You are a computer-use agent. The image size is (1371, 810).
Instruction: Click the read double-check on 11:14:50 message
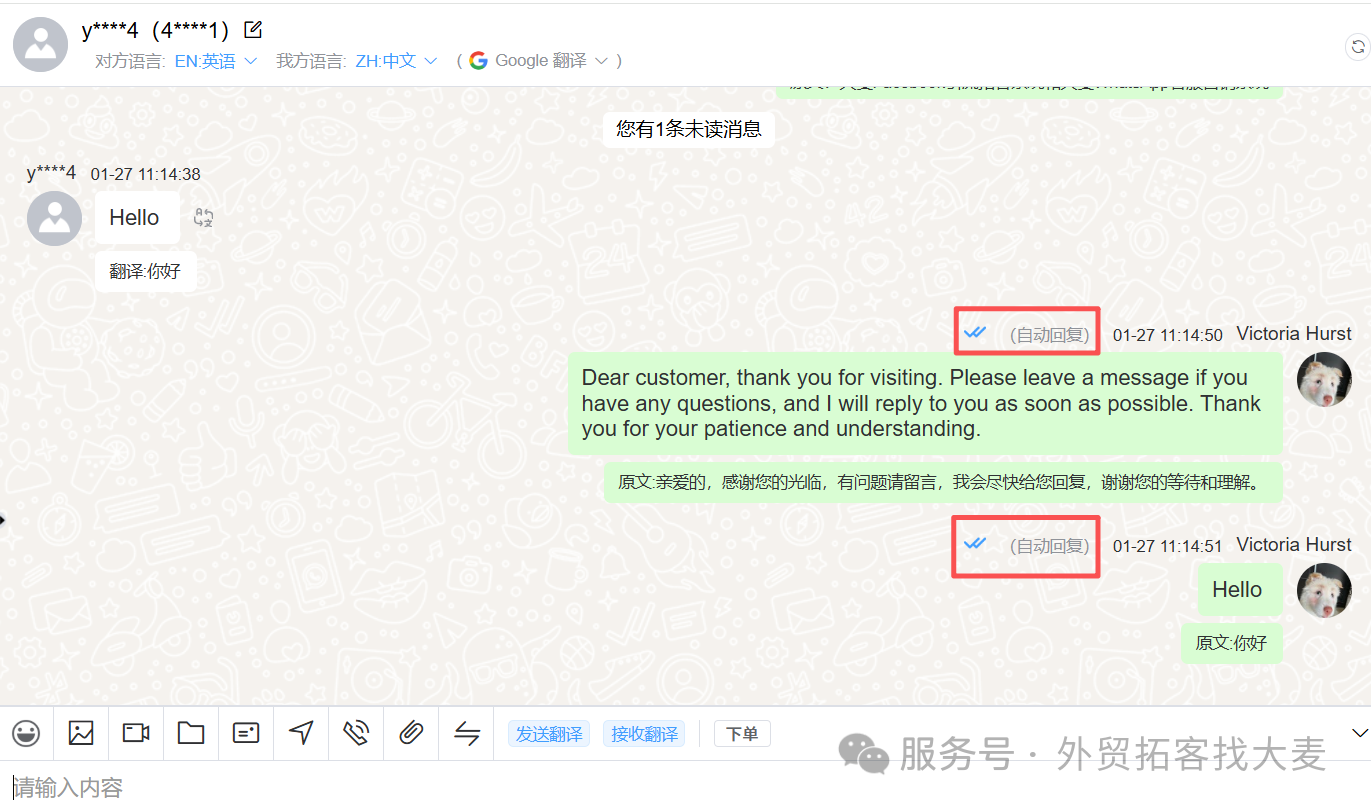click(975, 333)
